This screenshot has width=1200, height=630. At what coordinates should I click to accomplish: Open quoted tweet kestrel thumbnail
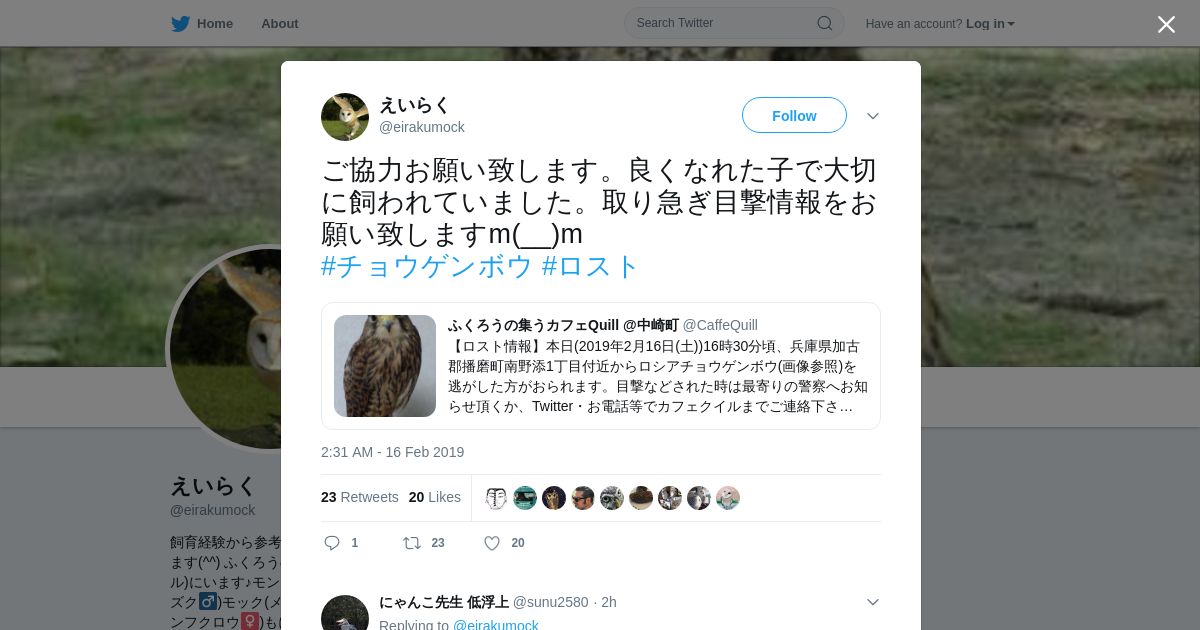[385, 366]
